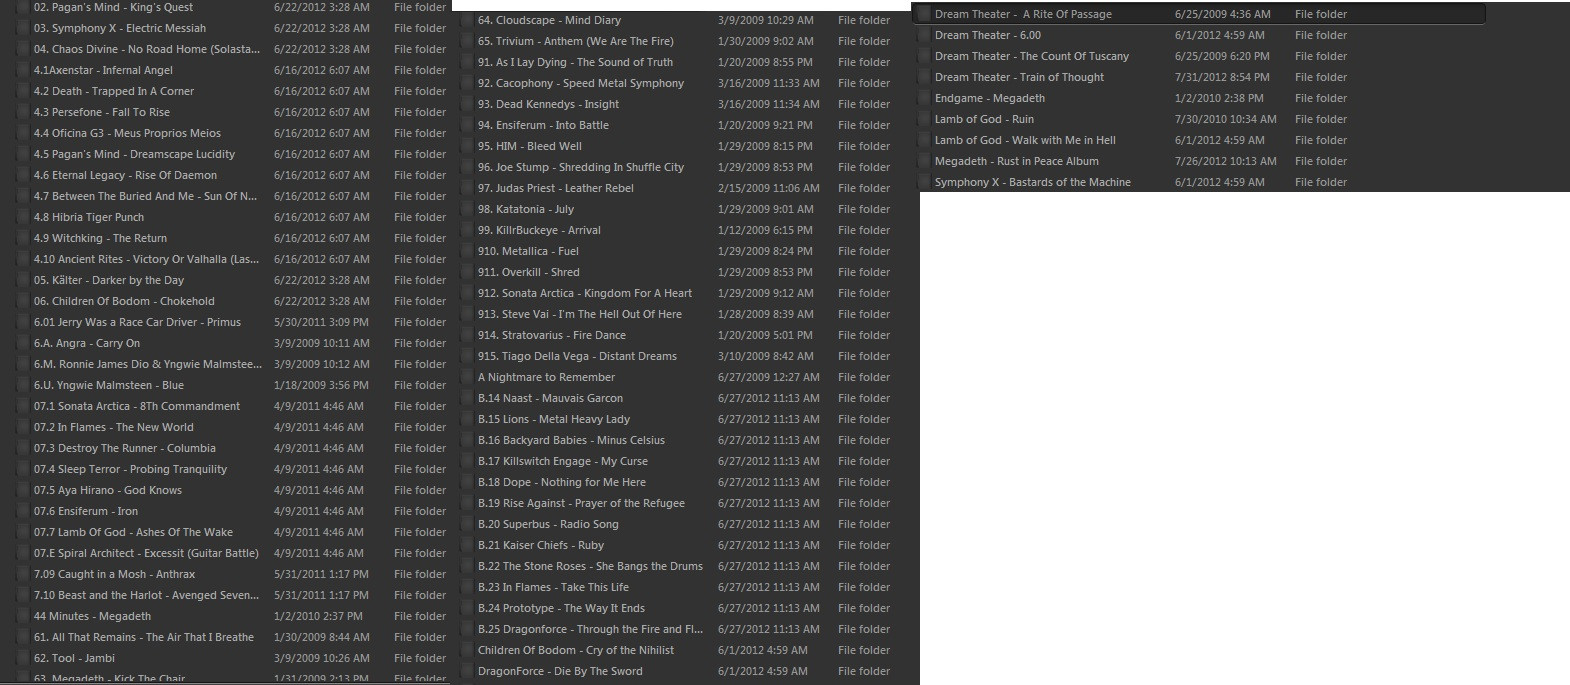Select '6.U. Yngwie Malmsteen - Blue' folder name
The image size is (1570, 685).
click(x=109, y=385)
